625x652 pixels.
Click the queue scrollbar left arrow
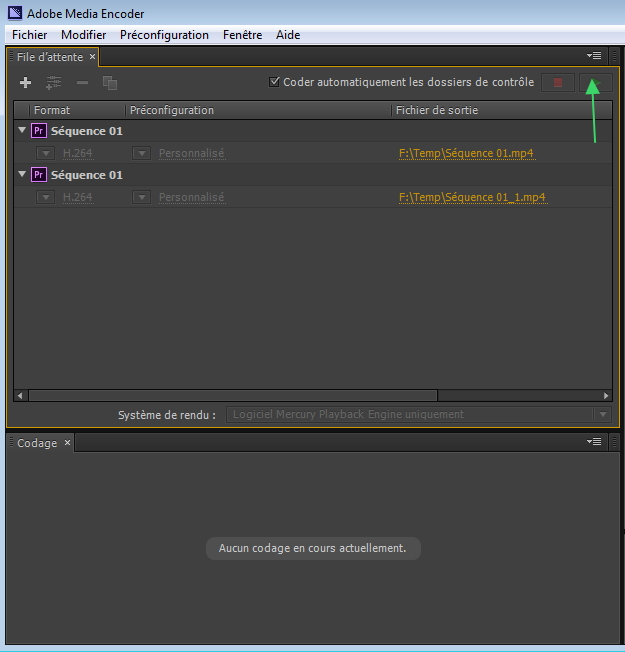click(x=20, y=395)
